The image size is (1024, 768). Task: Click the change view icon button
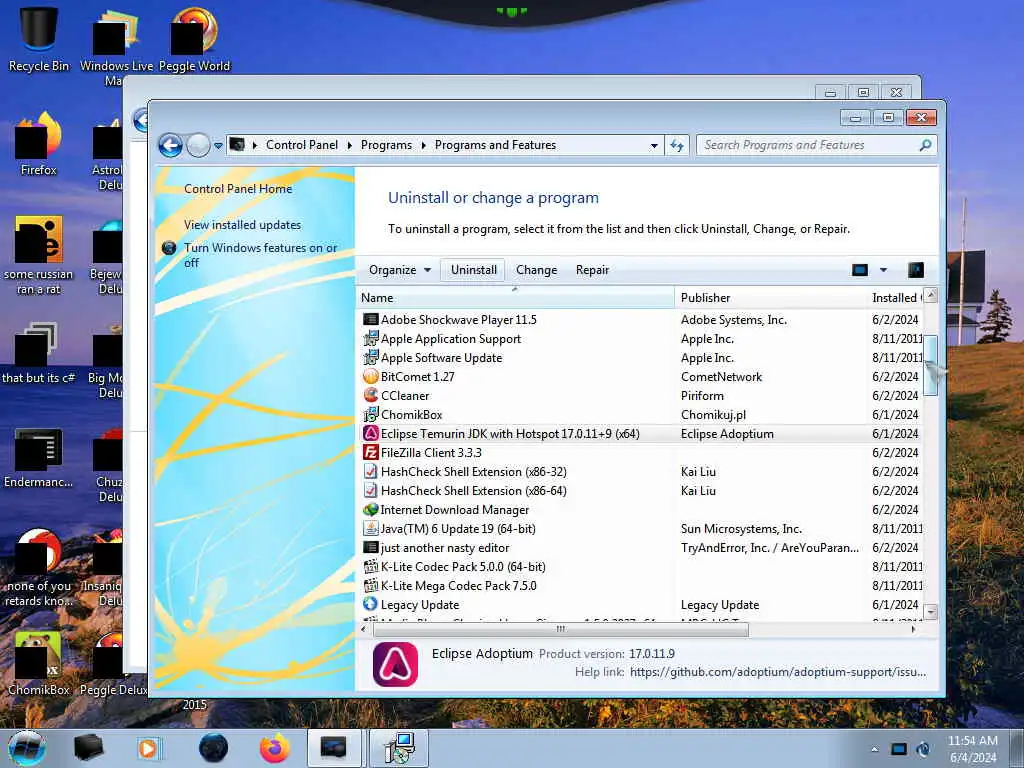[860, 270]
